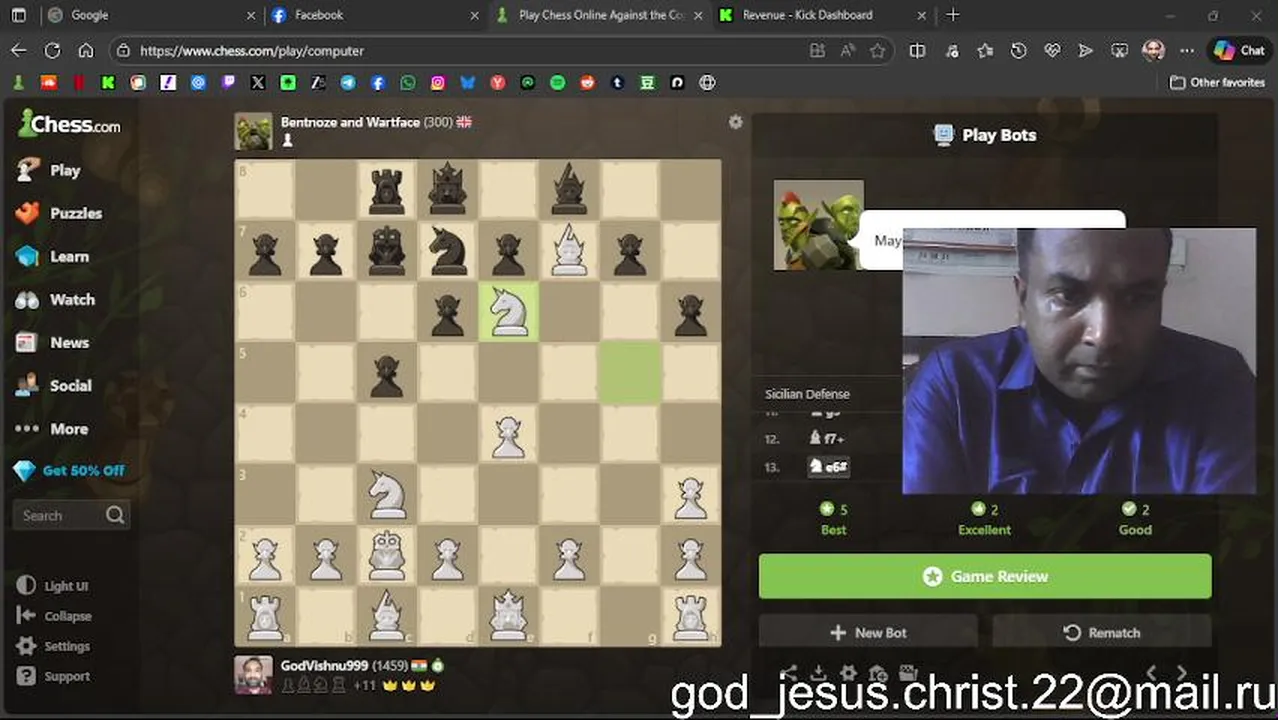Open Instagram bookmark in favorites bar
Screen dimensions: 1278x720
click(x=438, y=83)
